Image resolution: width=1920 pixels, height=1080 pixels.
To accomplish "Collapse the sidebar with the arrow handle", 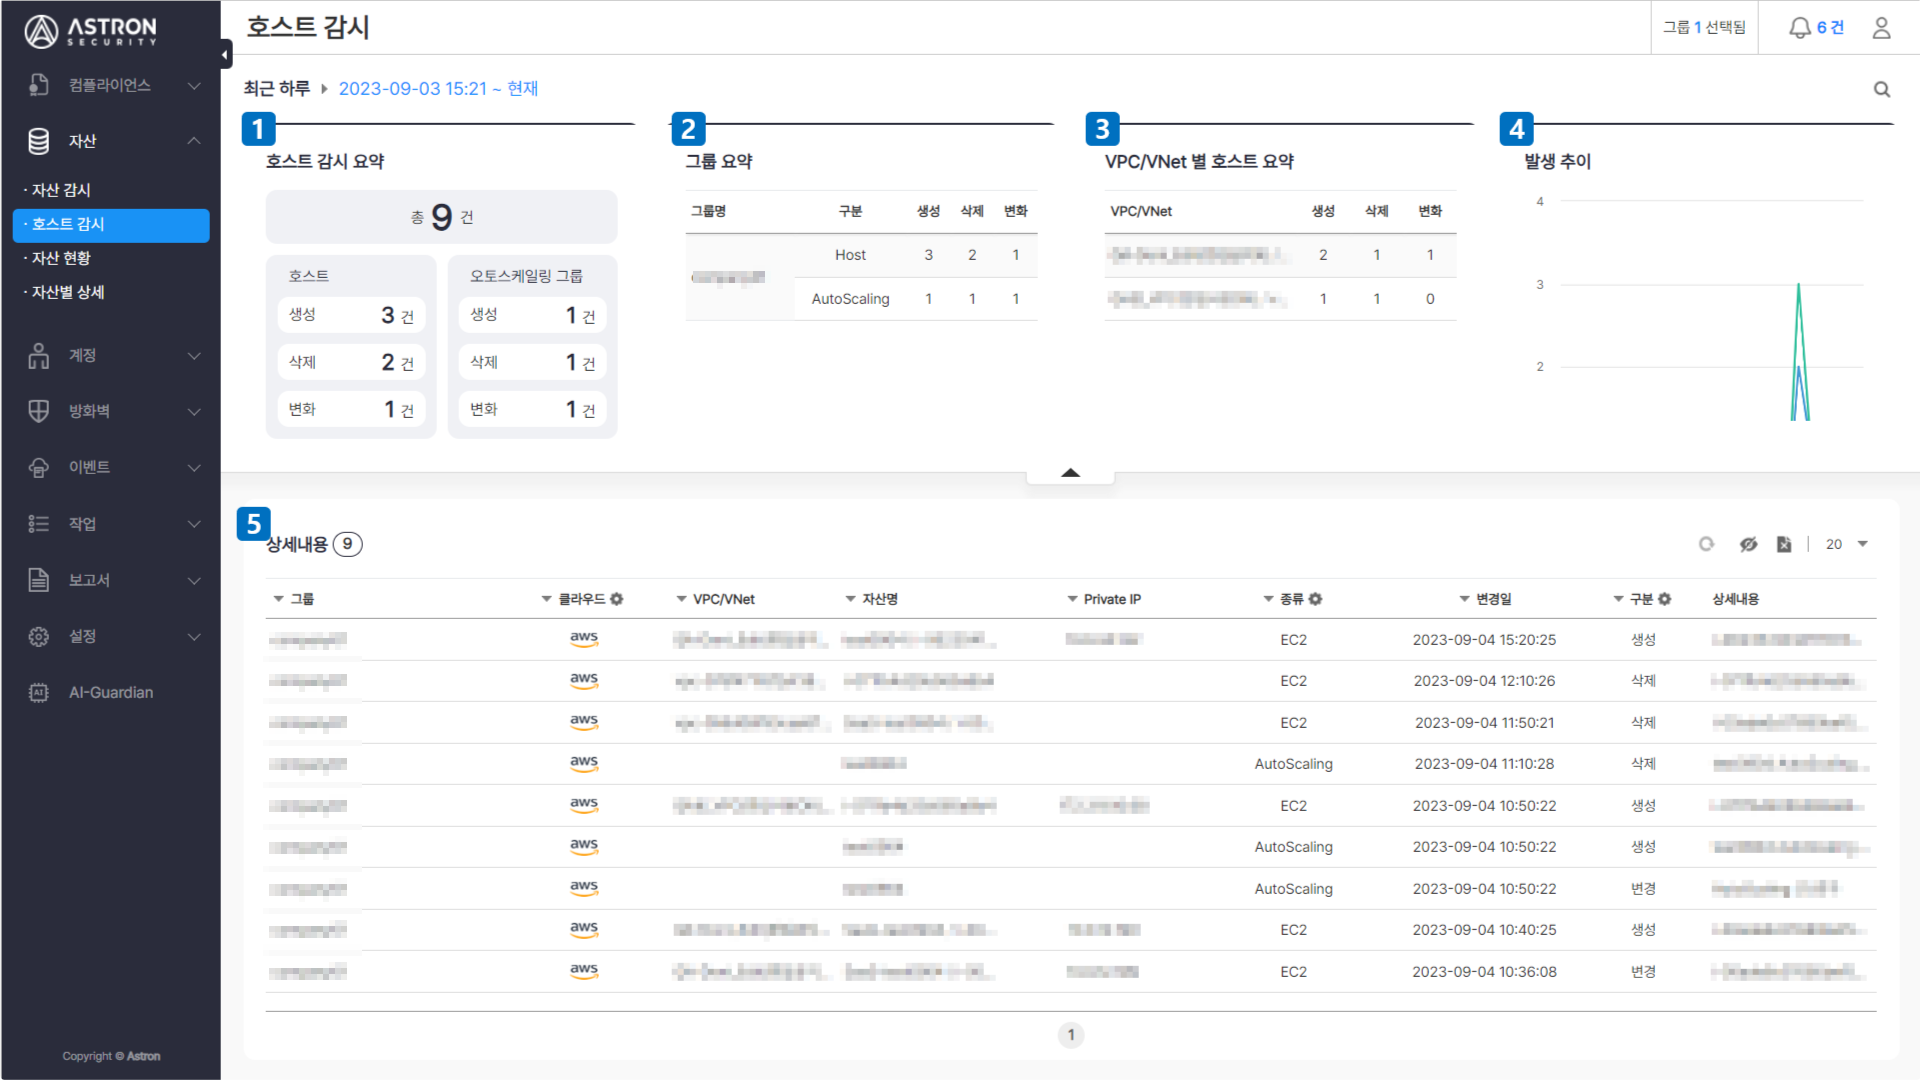I will (x=225, y=54).
